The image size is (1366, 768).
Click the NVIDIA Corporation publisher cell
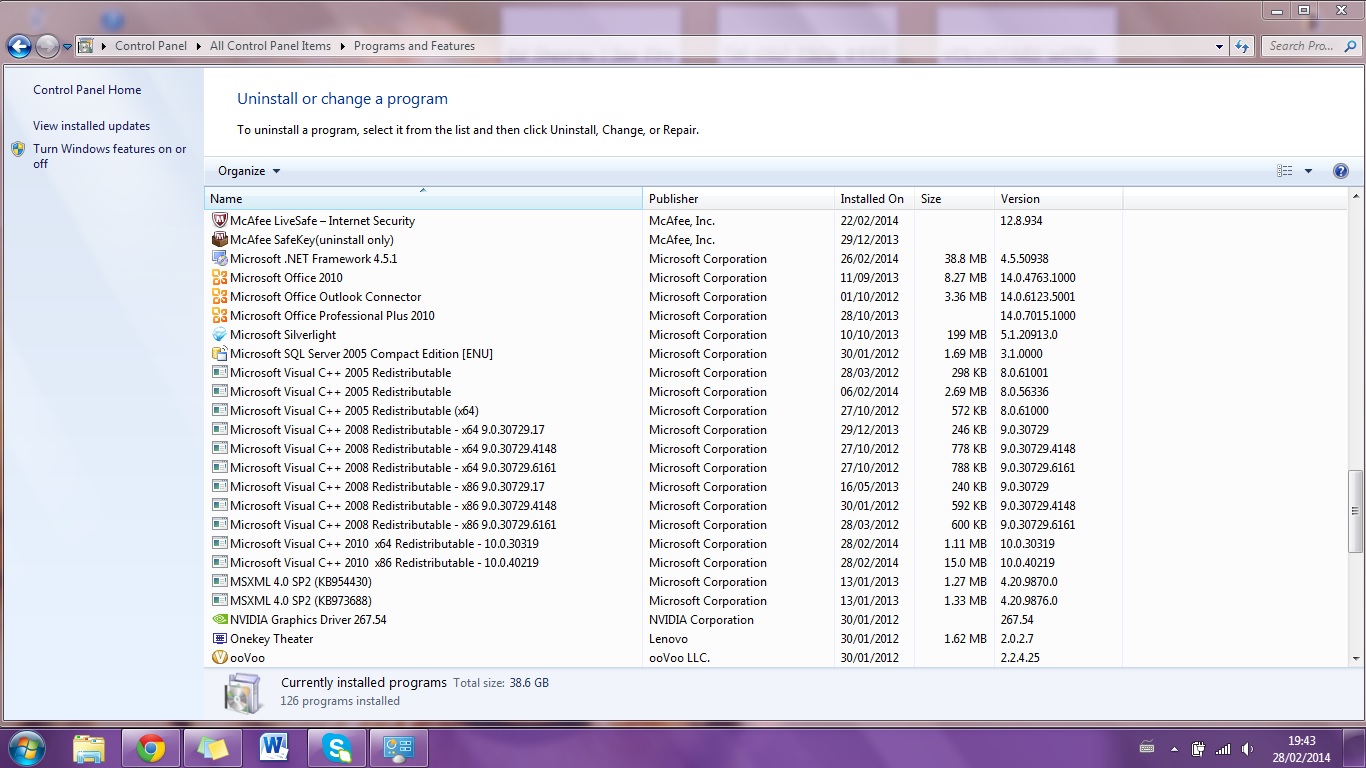point(701,620)
